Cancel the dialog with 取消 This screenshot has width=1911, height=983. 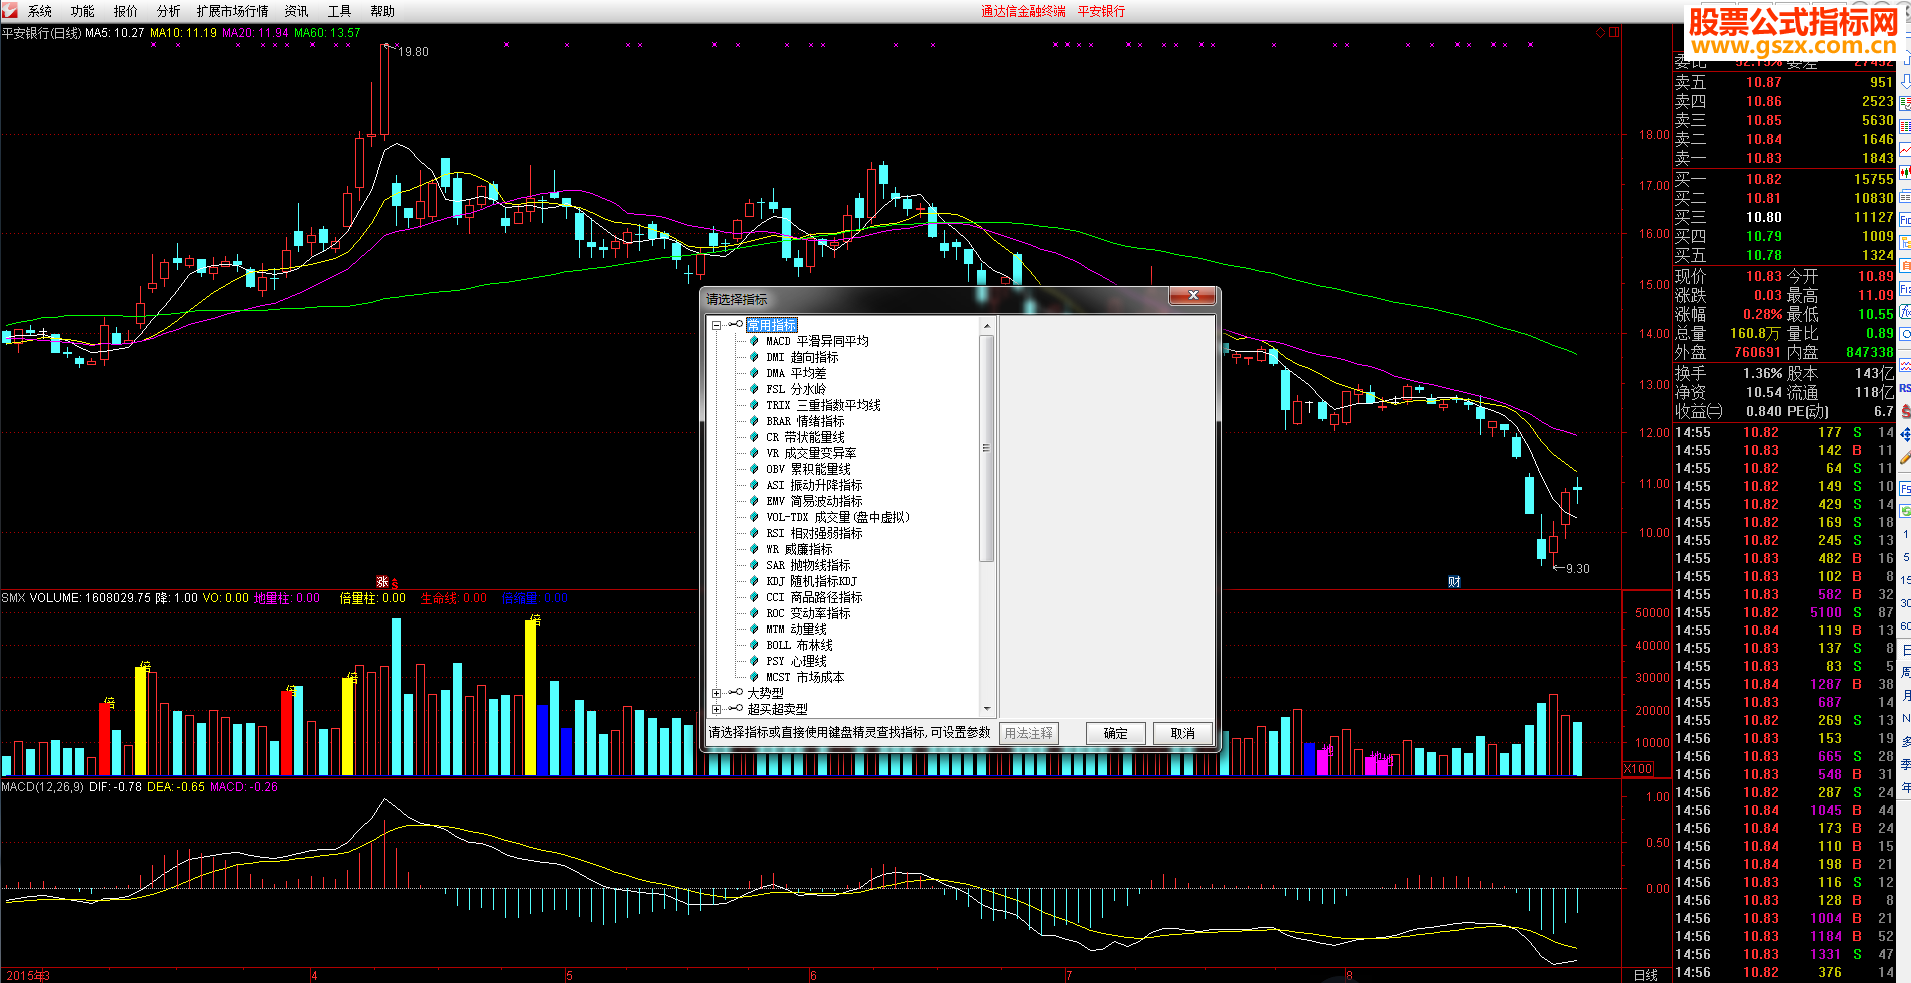coord(1183,733)
